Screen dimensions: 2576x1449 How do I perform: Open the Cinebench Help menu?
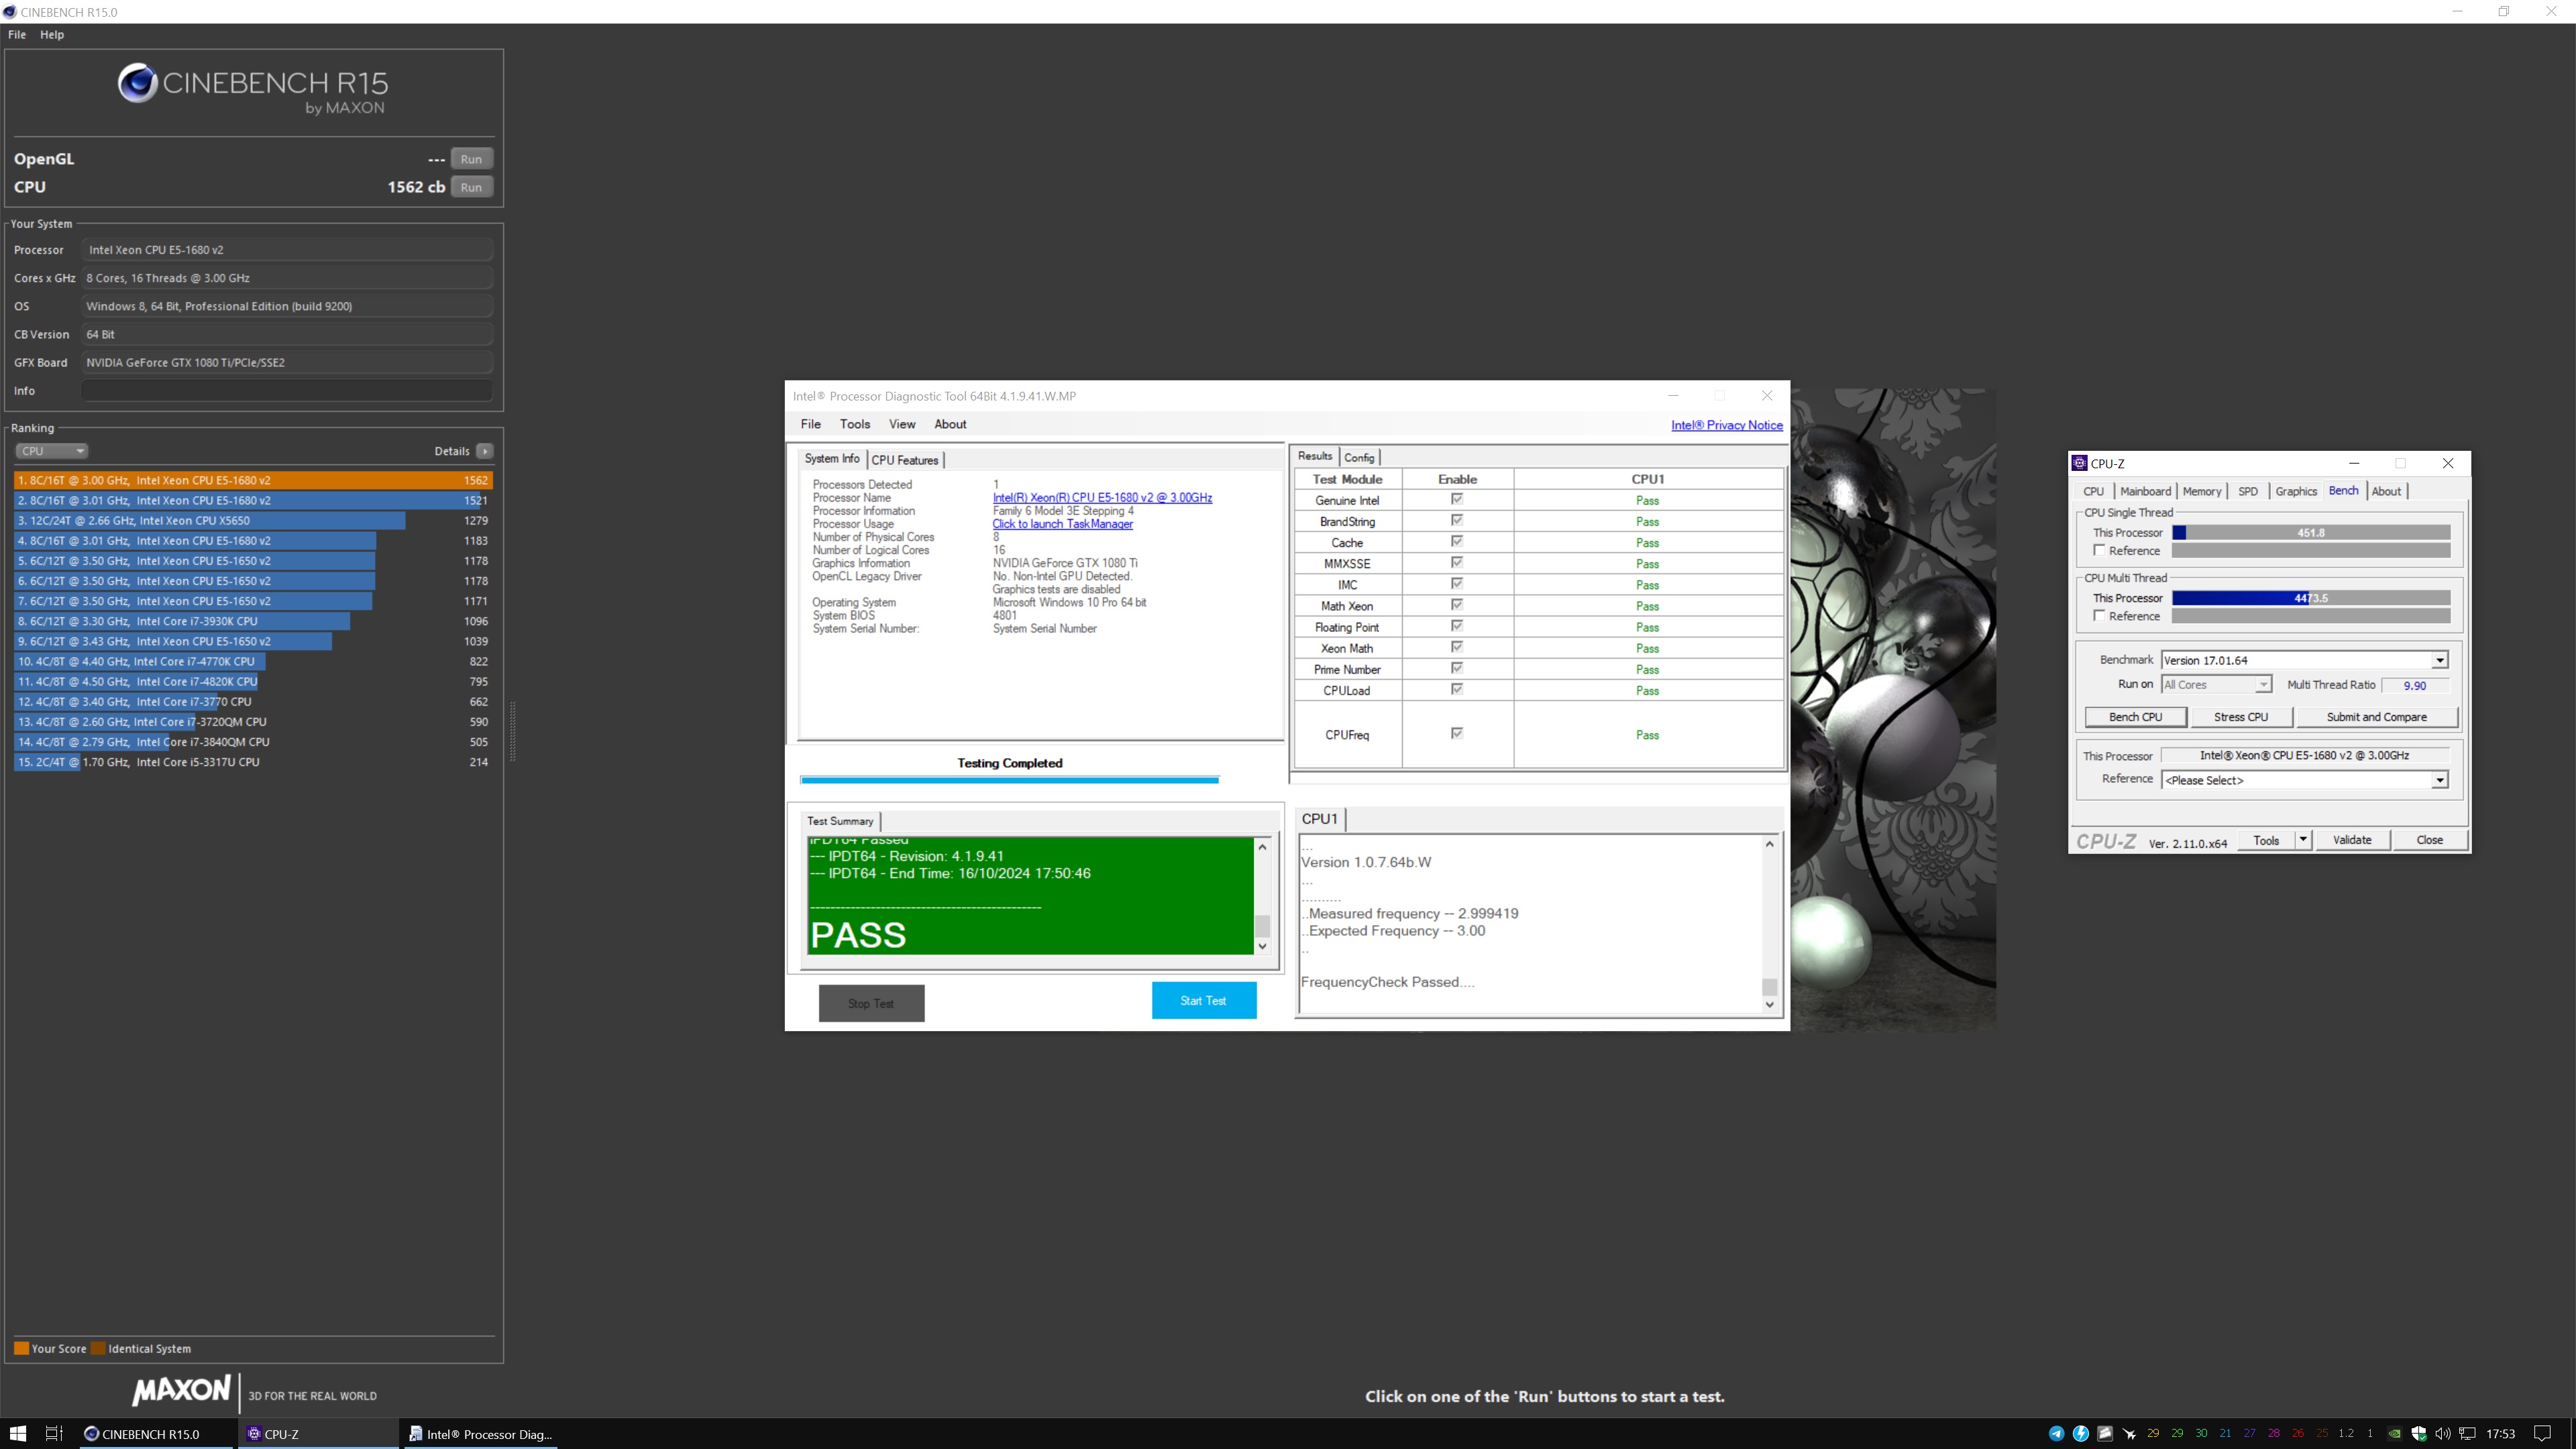[x=52, y=34]
